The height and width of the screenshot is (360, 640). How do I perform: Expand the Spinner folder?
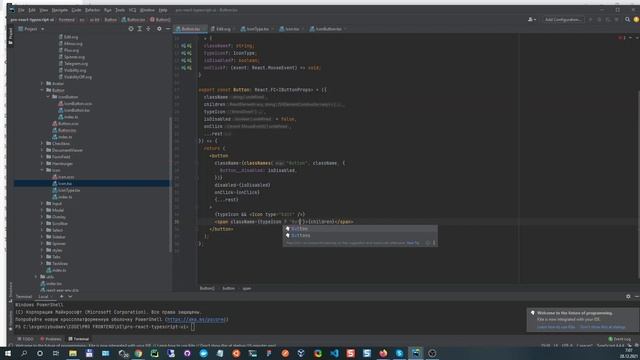42,243
